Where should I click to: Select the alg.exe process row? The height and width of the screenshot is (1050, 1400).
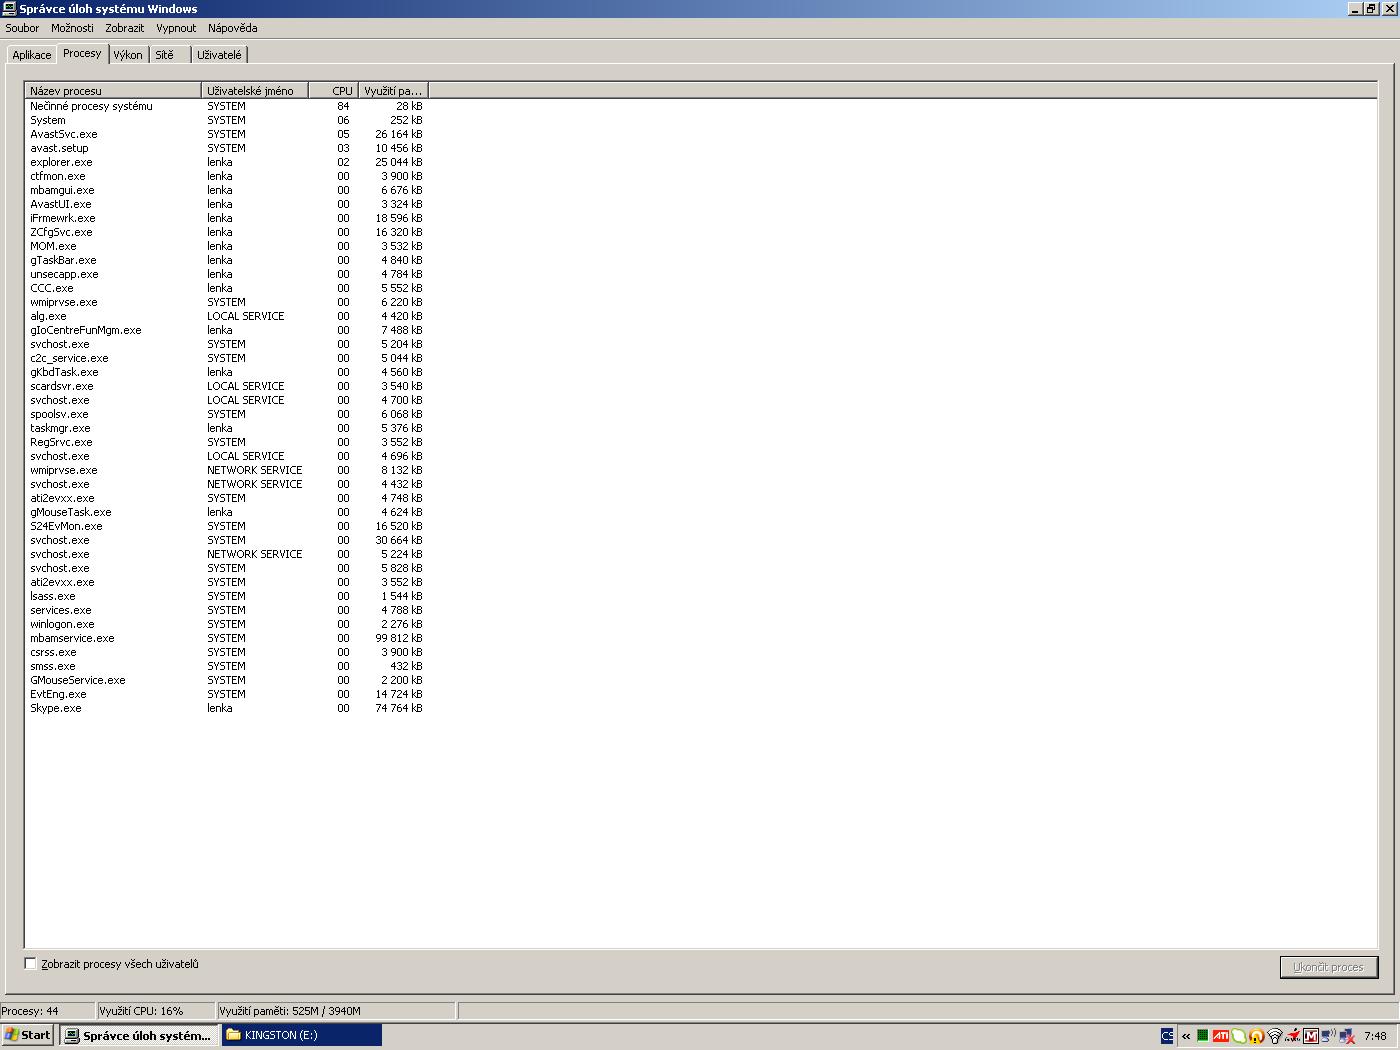click(x=226, y=316)
